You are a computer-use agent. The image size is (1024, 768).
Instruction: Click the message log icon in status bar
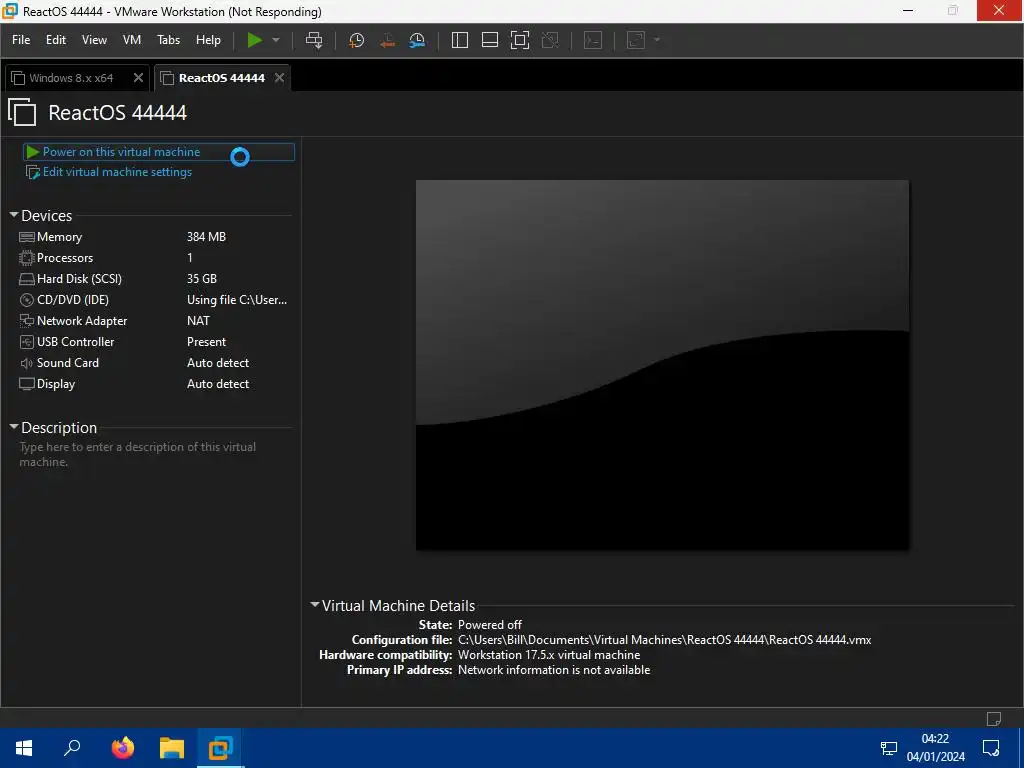click(994, 718)
